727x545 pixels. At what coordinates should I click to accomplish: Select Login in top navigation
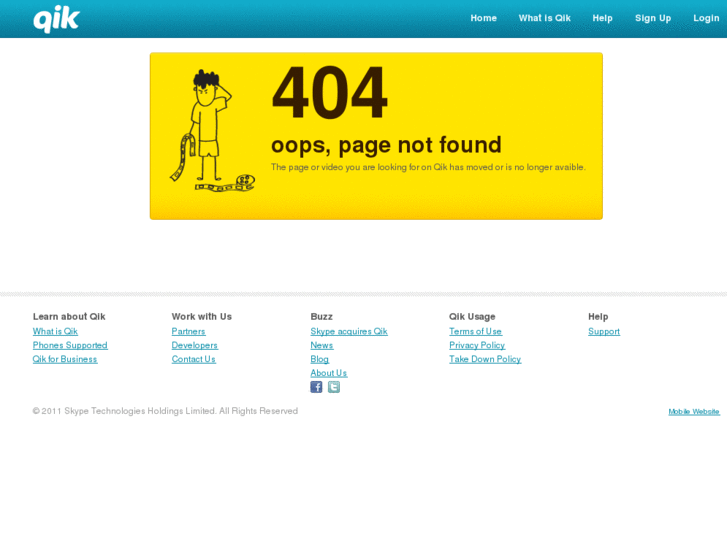click(x=706, y=18)
